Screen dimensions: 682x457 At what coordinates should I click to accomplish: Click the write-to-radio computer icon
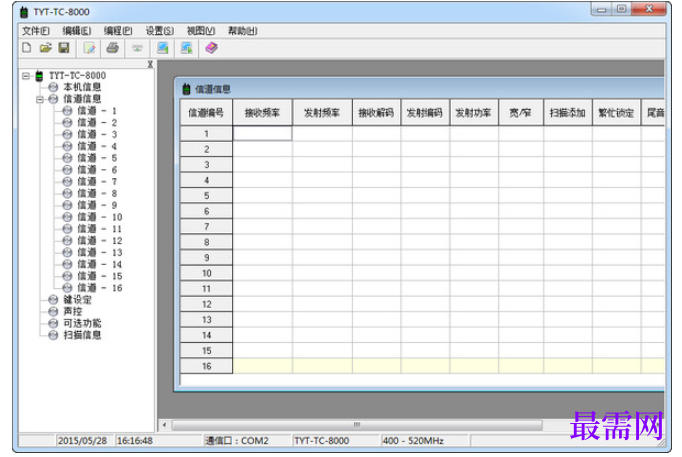point(187,48)
